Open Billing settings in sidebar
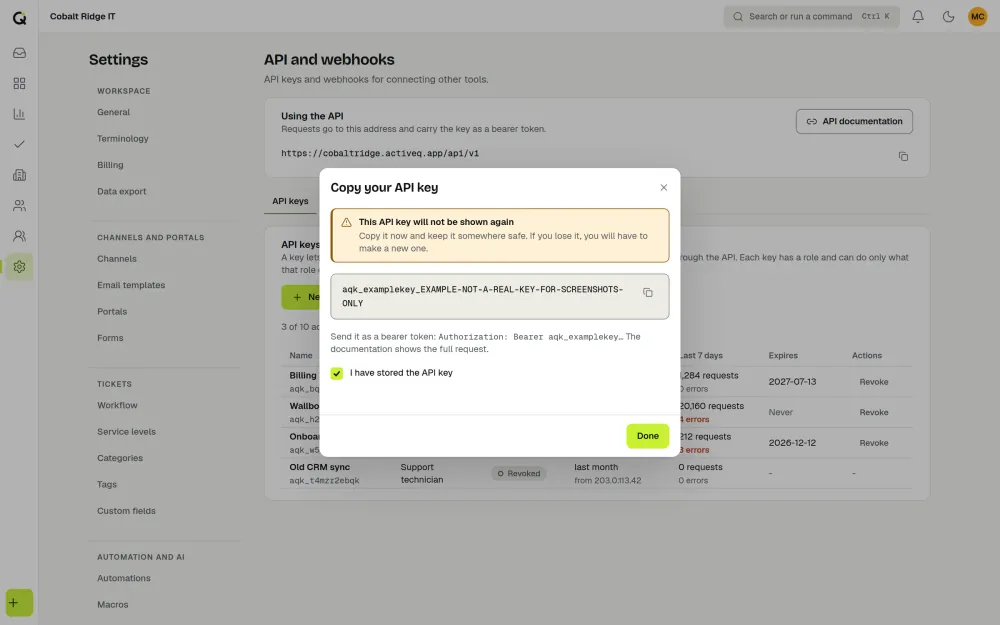Screen dimensions: 1000x625 [110, 165]
